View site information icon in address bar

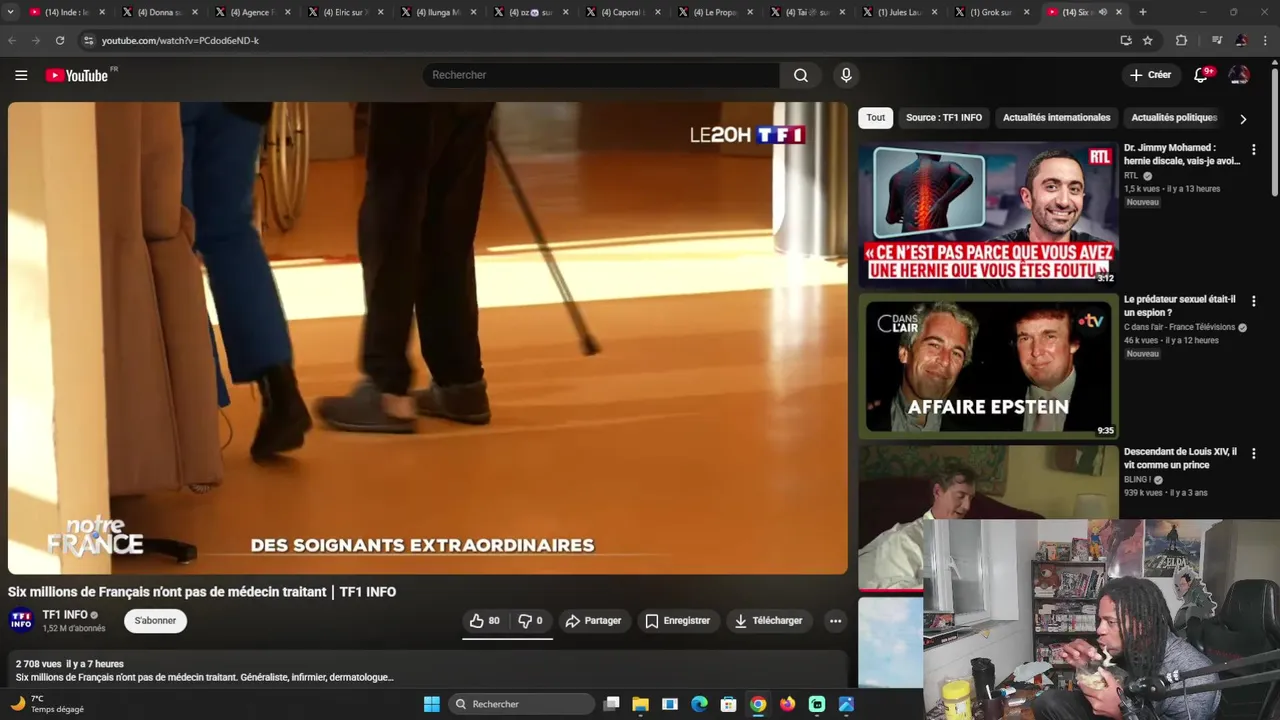point(88,40)
